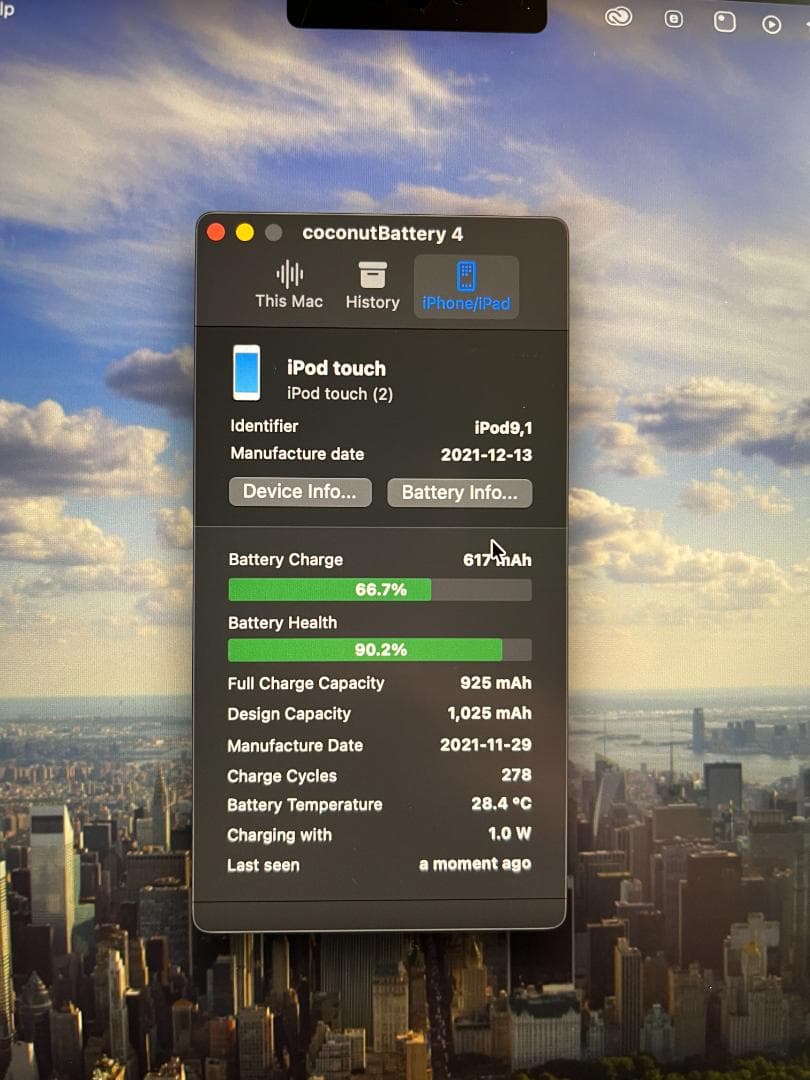Open the Device Info dialog
This screenshot has height=1080, width=810.
coord(299,491)
